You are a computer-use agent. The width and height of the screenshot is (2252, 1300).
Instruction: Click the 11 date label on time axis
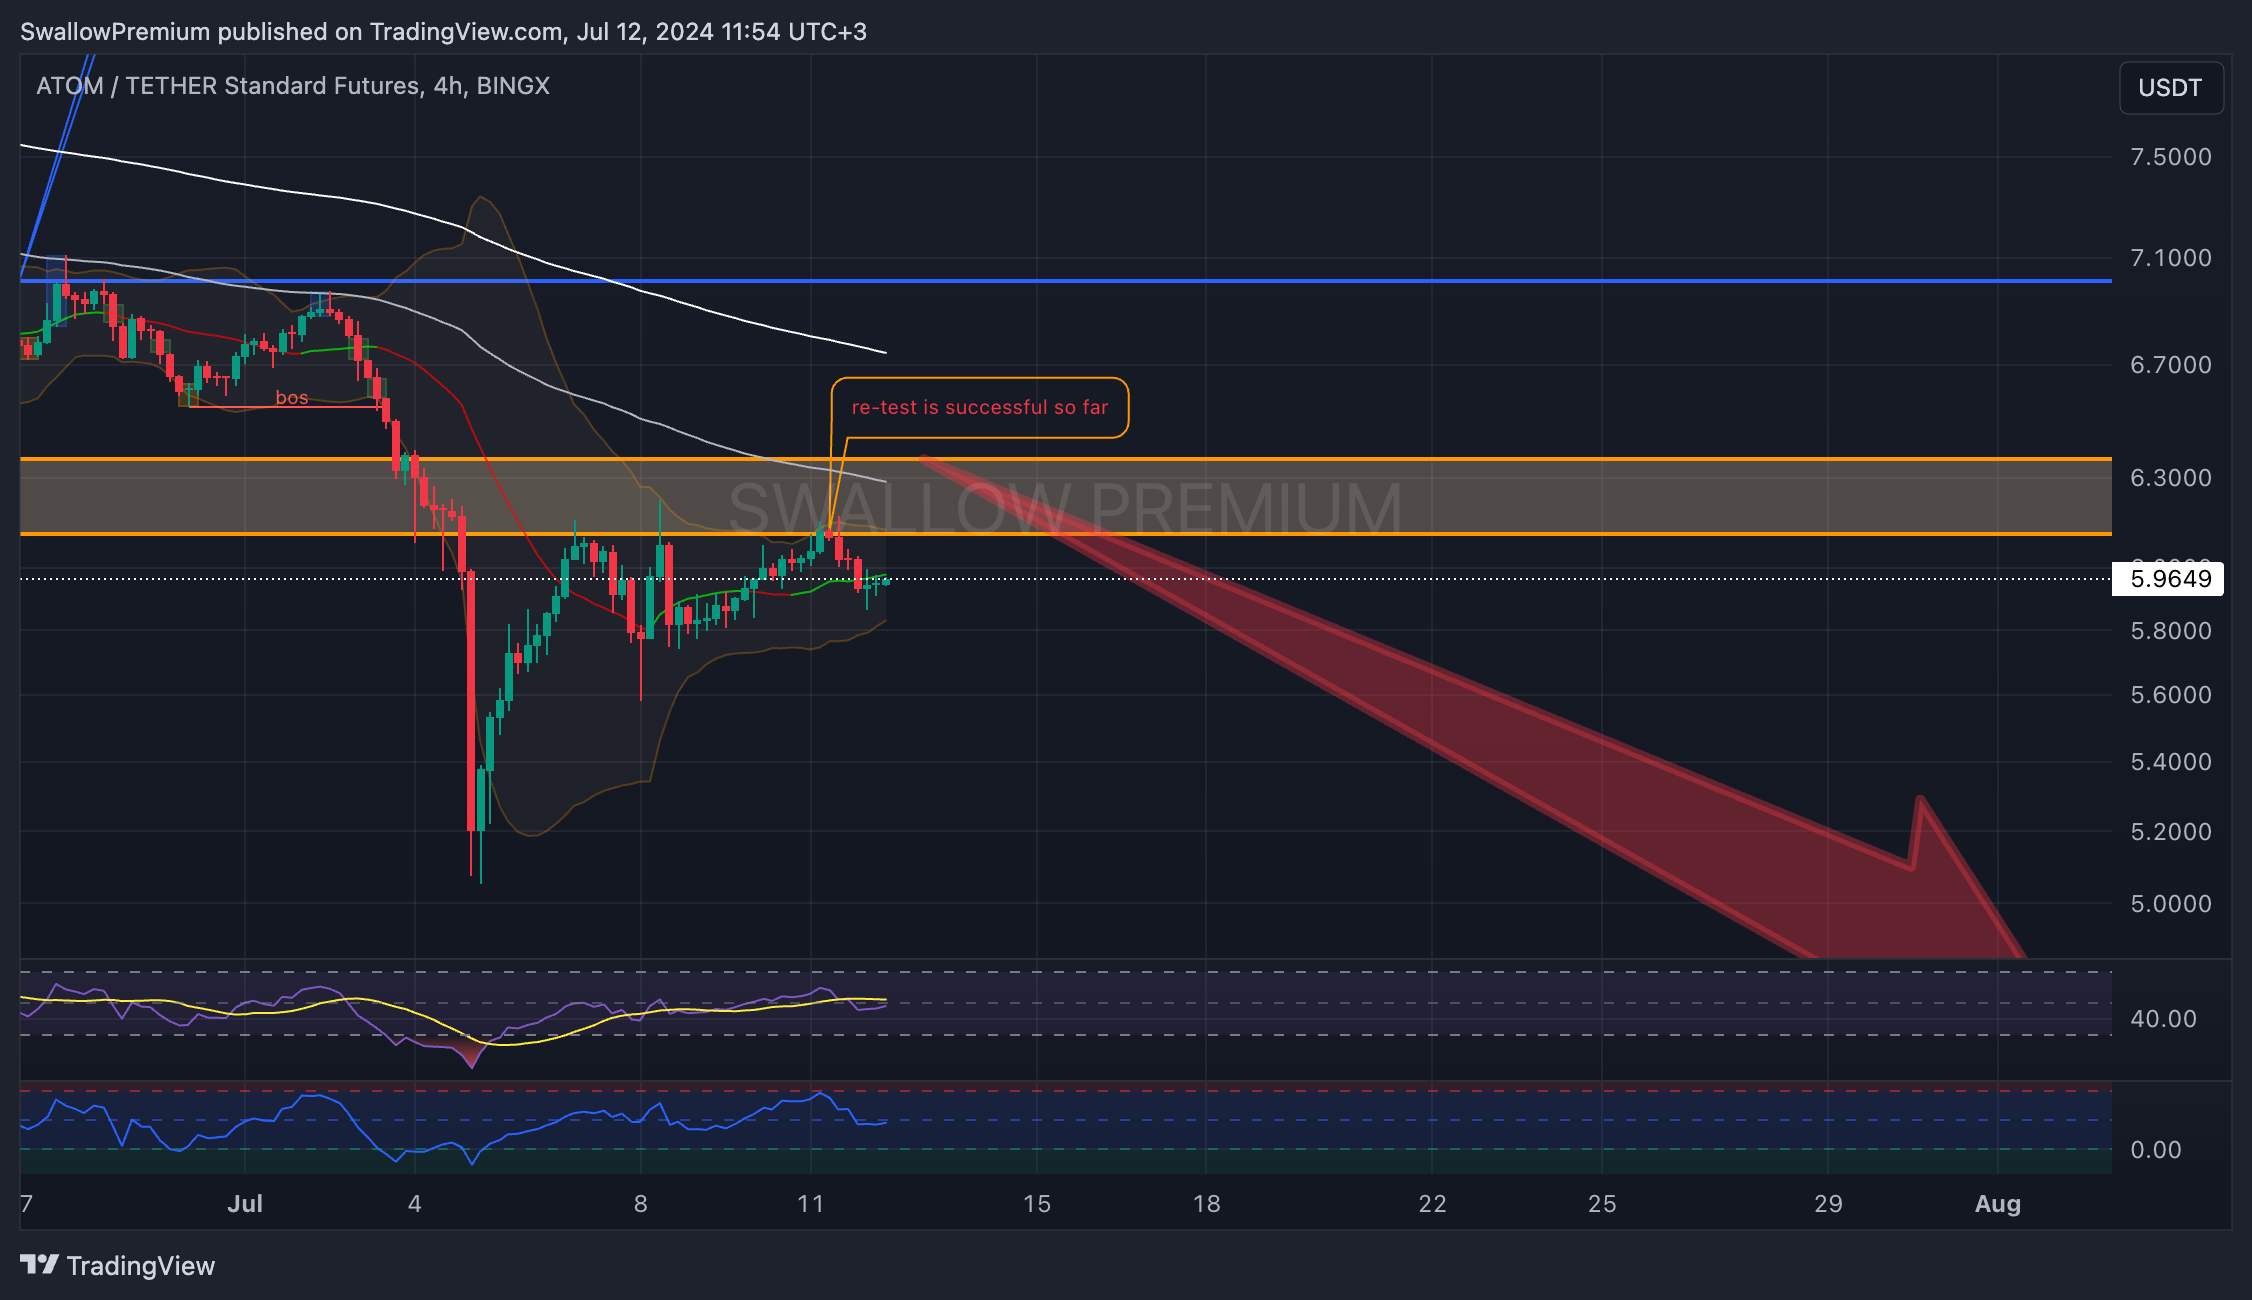tap(811, 1204)
